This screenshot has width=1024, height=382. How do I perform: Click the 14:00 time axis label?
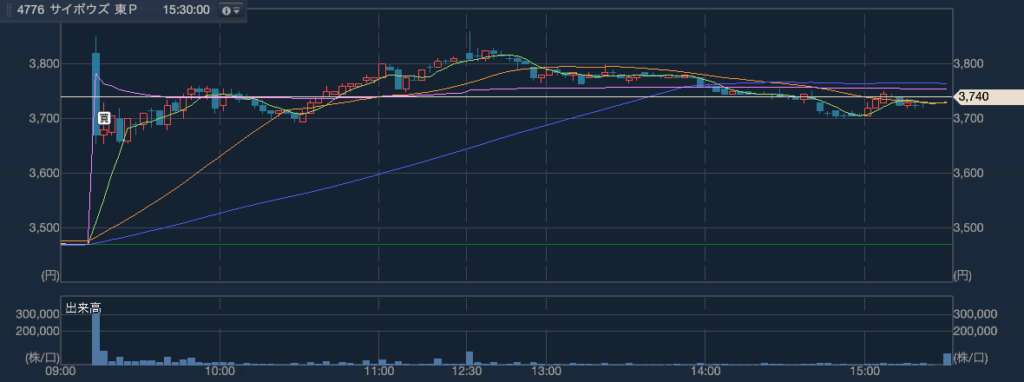click(706, 372)
